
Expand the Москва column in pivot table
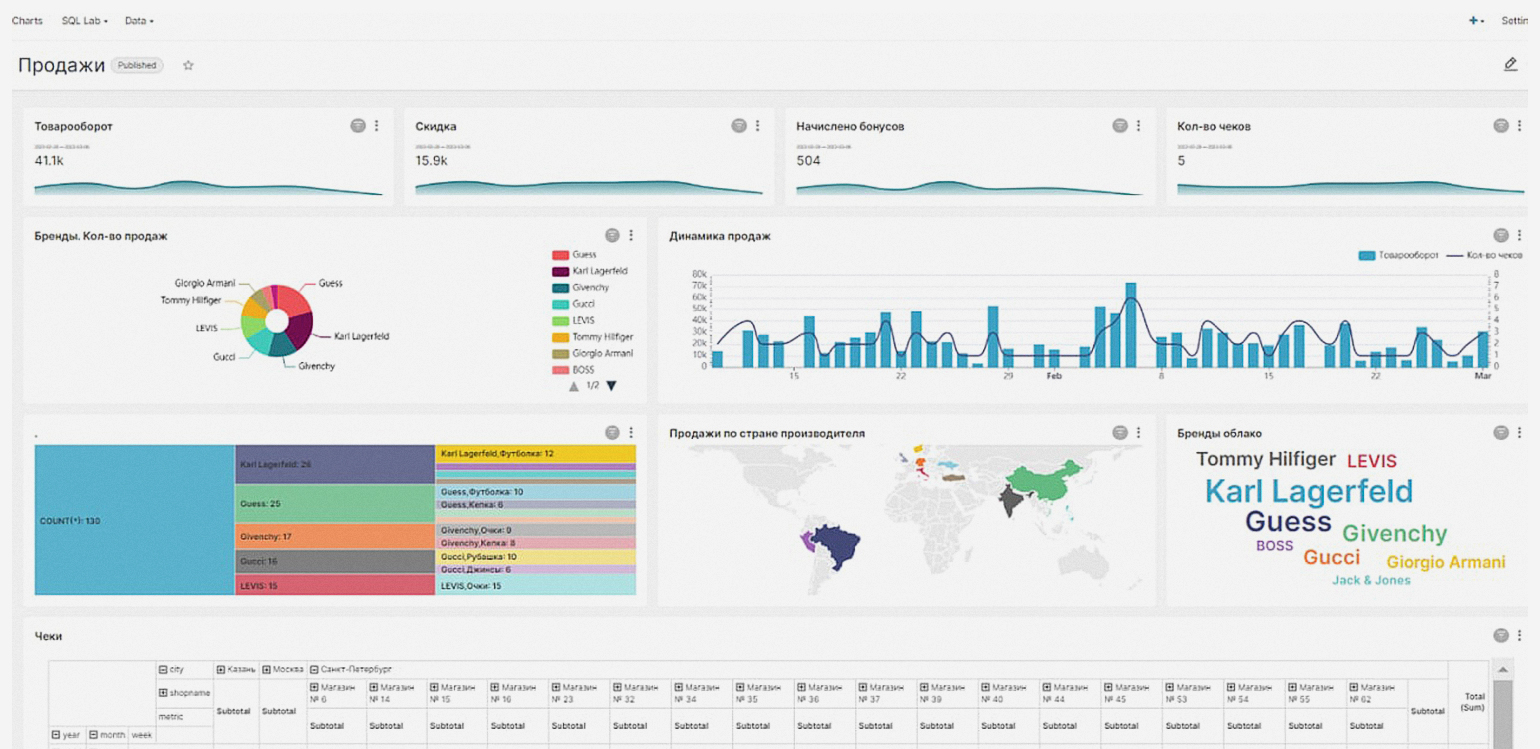pos(266,669)
